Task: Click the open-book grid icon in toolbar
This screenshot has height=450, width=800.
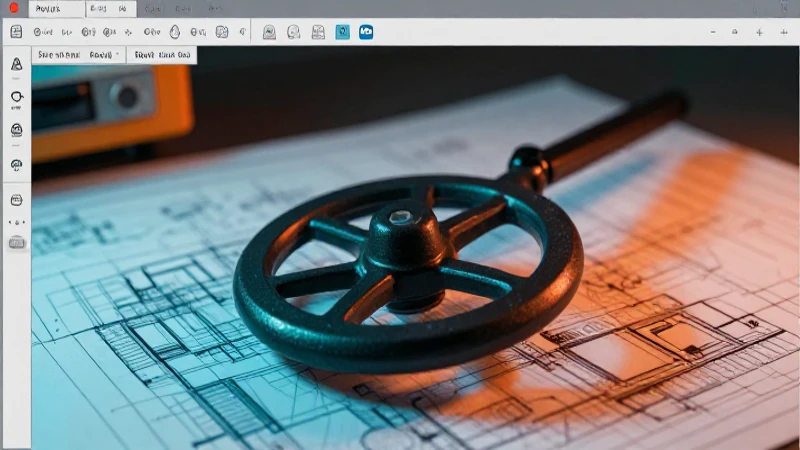Action: (x=318, y=32)
